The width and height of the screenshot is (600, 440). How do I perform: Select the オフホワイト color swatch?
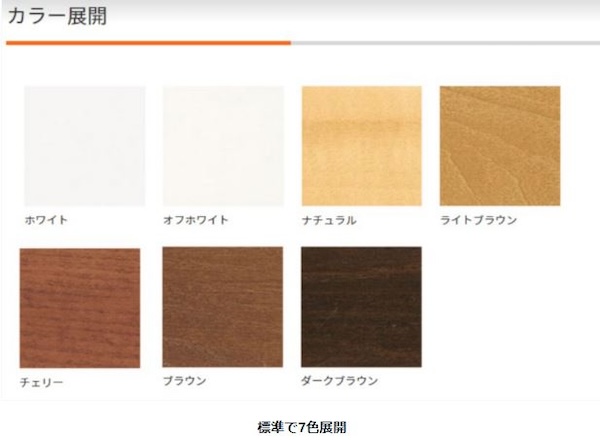pos(223,146)
